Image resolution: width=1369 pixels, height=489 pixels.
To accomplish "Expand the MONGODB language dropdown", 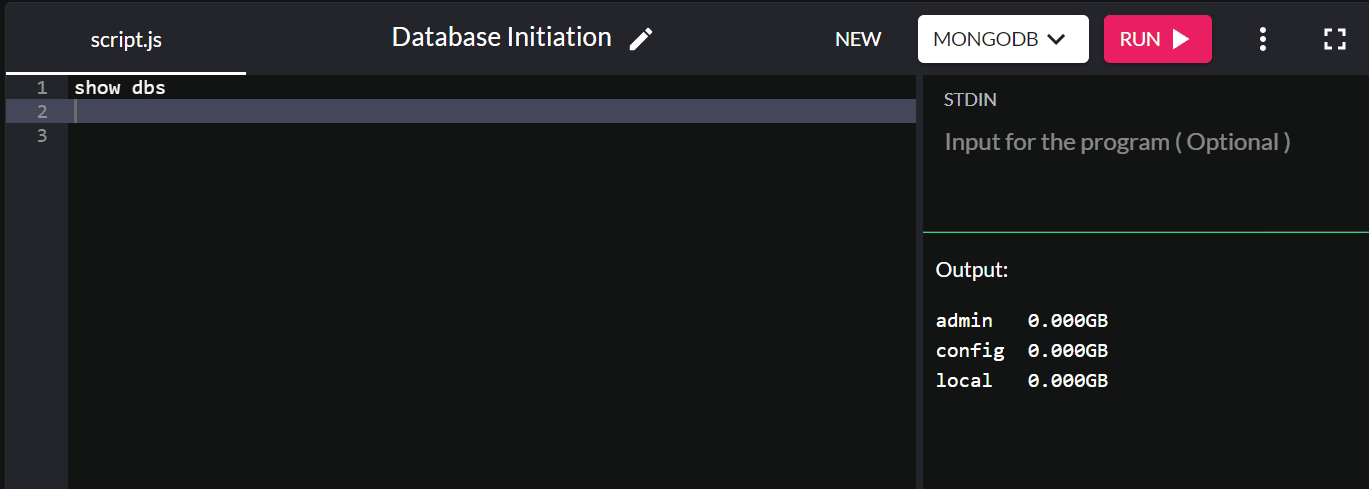I will tap(1002, 39).
